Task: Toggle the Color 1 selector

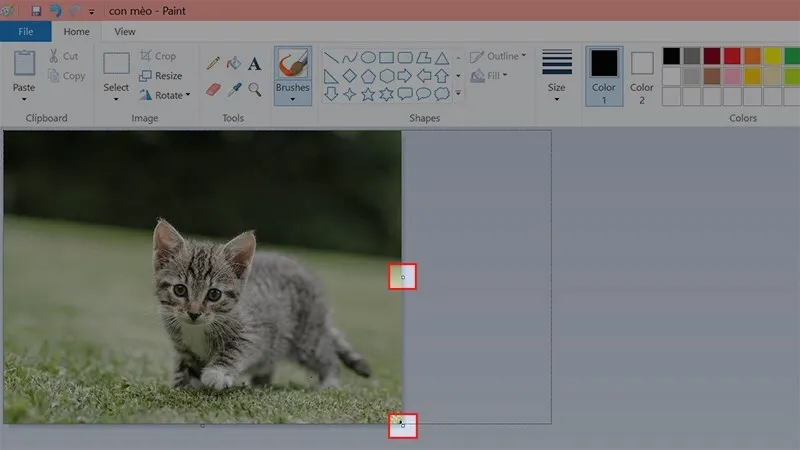Action: click(604, 74)
